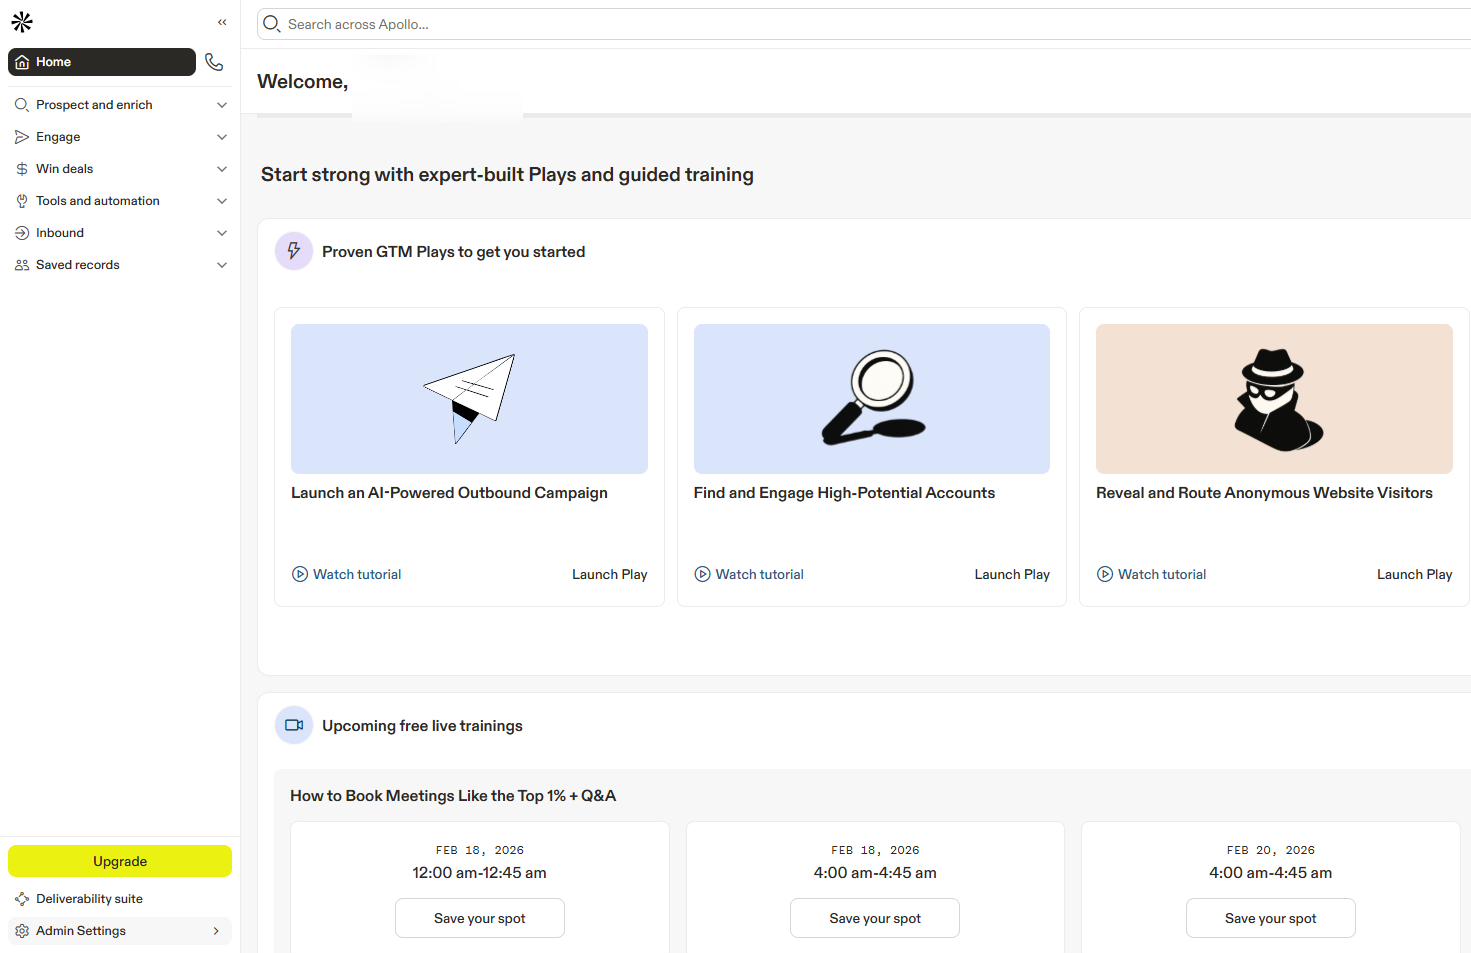Click the yellow Upgrade button
Viewport: 1471px width, 953px height.
(x=120, y=861)
